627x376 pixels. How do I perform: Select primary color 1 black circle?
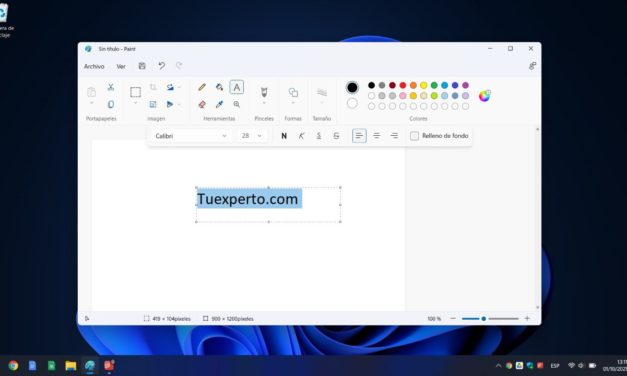coord(352,87)
